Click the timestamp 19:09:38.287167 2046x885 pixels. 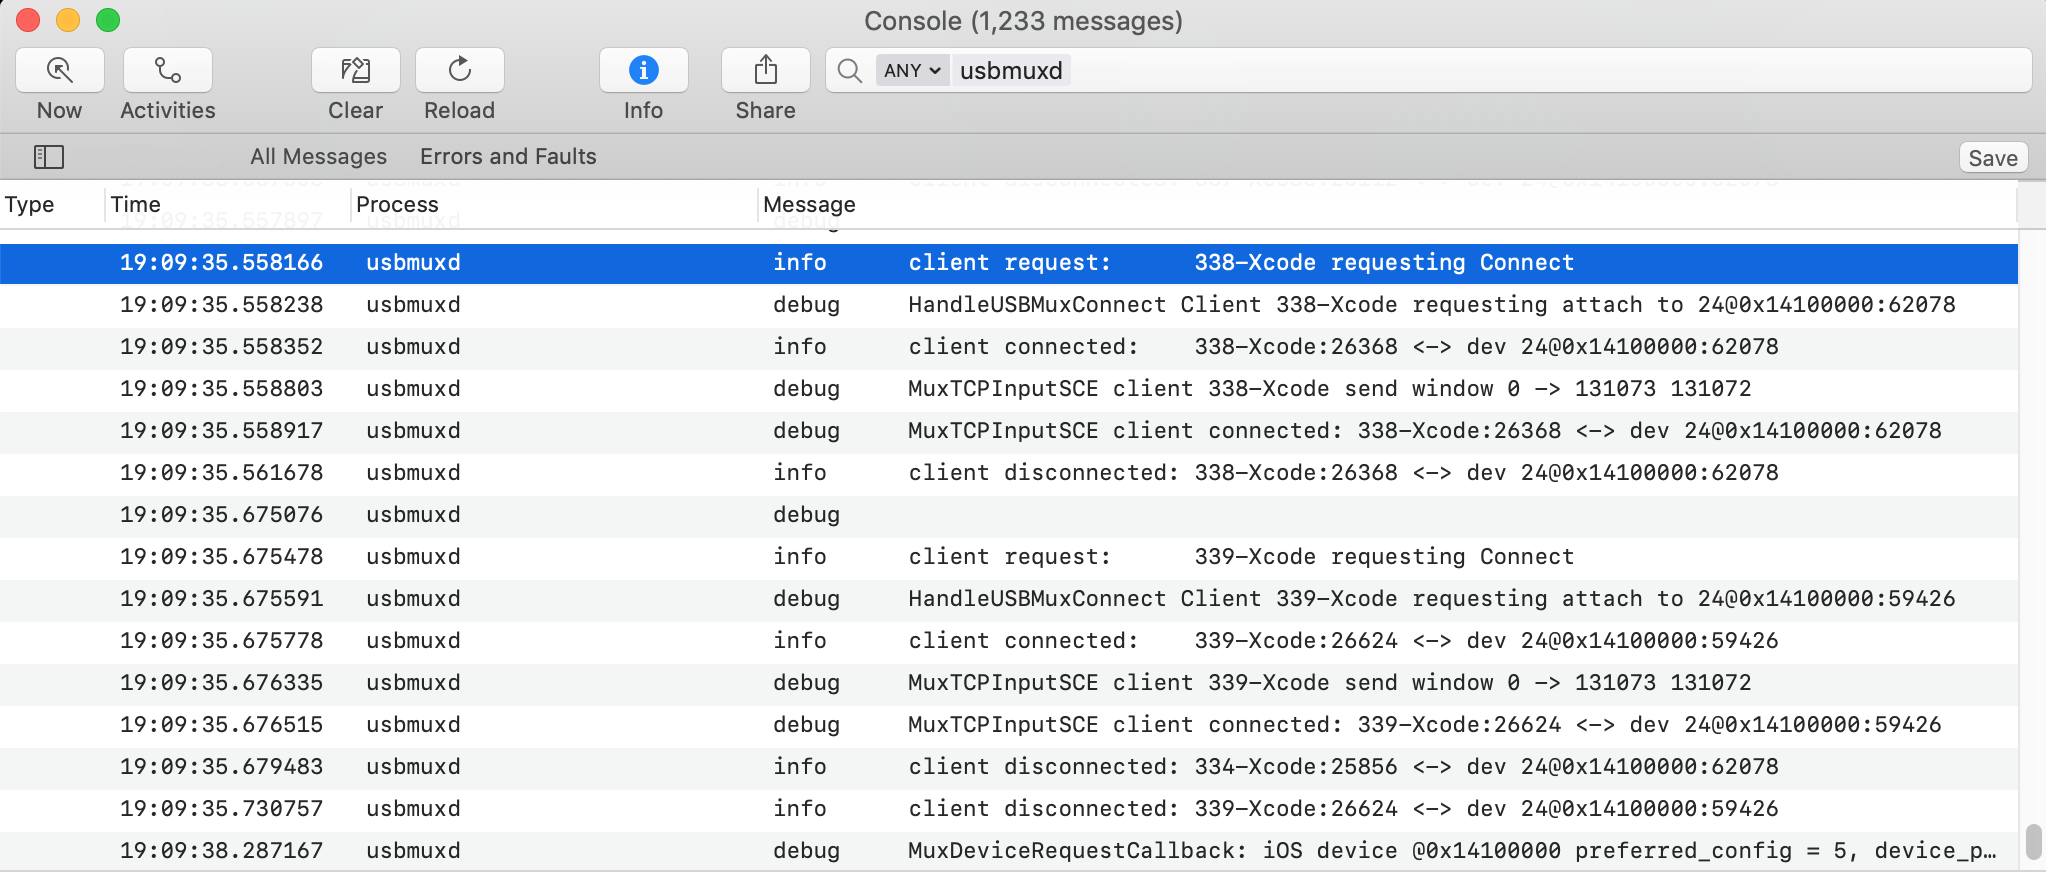pos(222,851)
